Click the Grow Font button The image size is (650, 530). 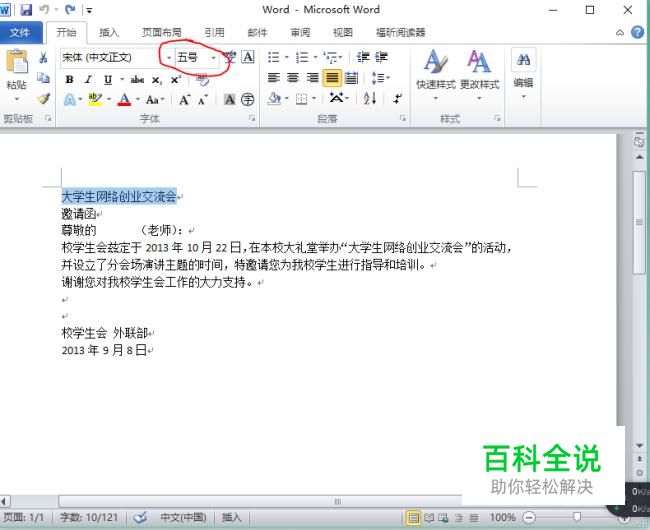click(x=184, y=99)
